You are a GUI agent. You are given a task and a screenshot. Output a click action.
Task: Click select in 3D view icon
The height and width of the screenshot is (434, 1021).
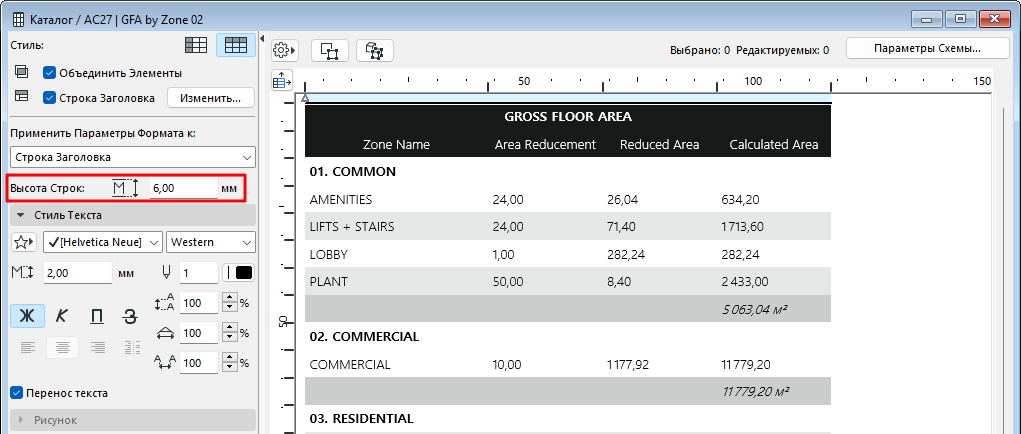(375, 50)
